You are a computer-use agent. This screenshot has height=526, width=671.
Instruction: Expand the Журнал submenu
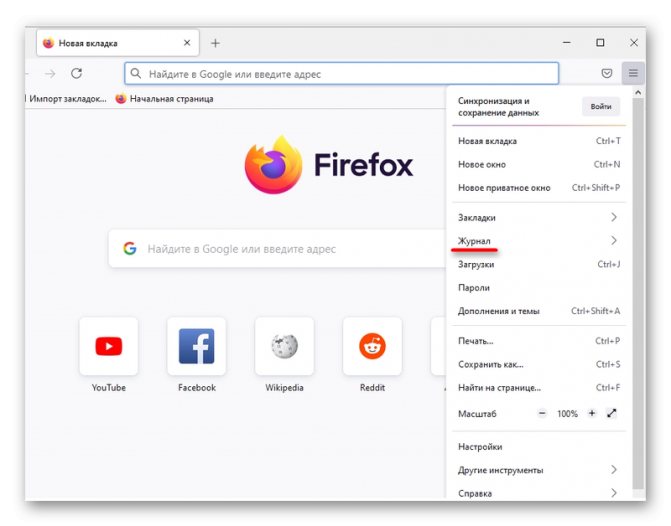coord(539,241)
